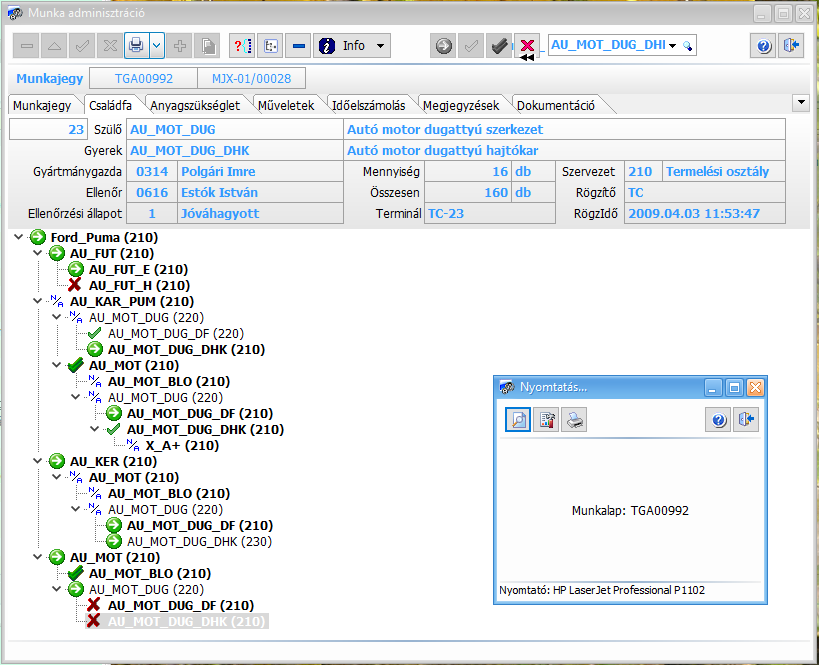Click the grey circled arrow status button
Viewport: 819px width, 665px height.
tap(443, 46)
